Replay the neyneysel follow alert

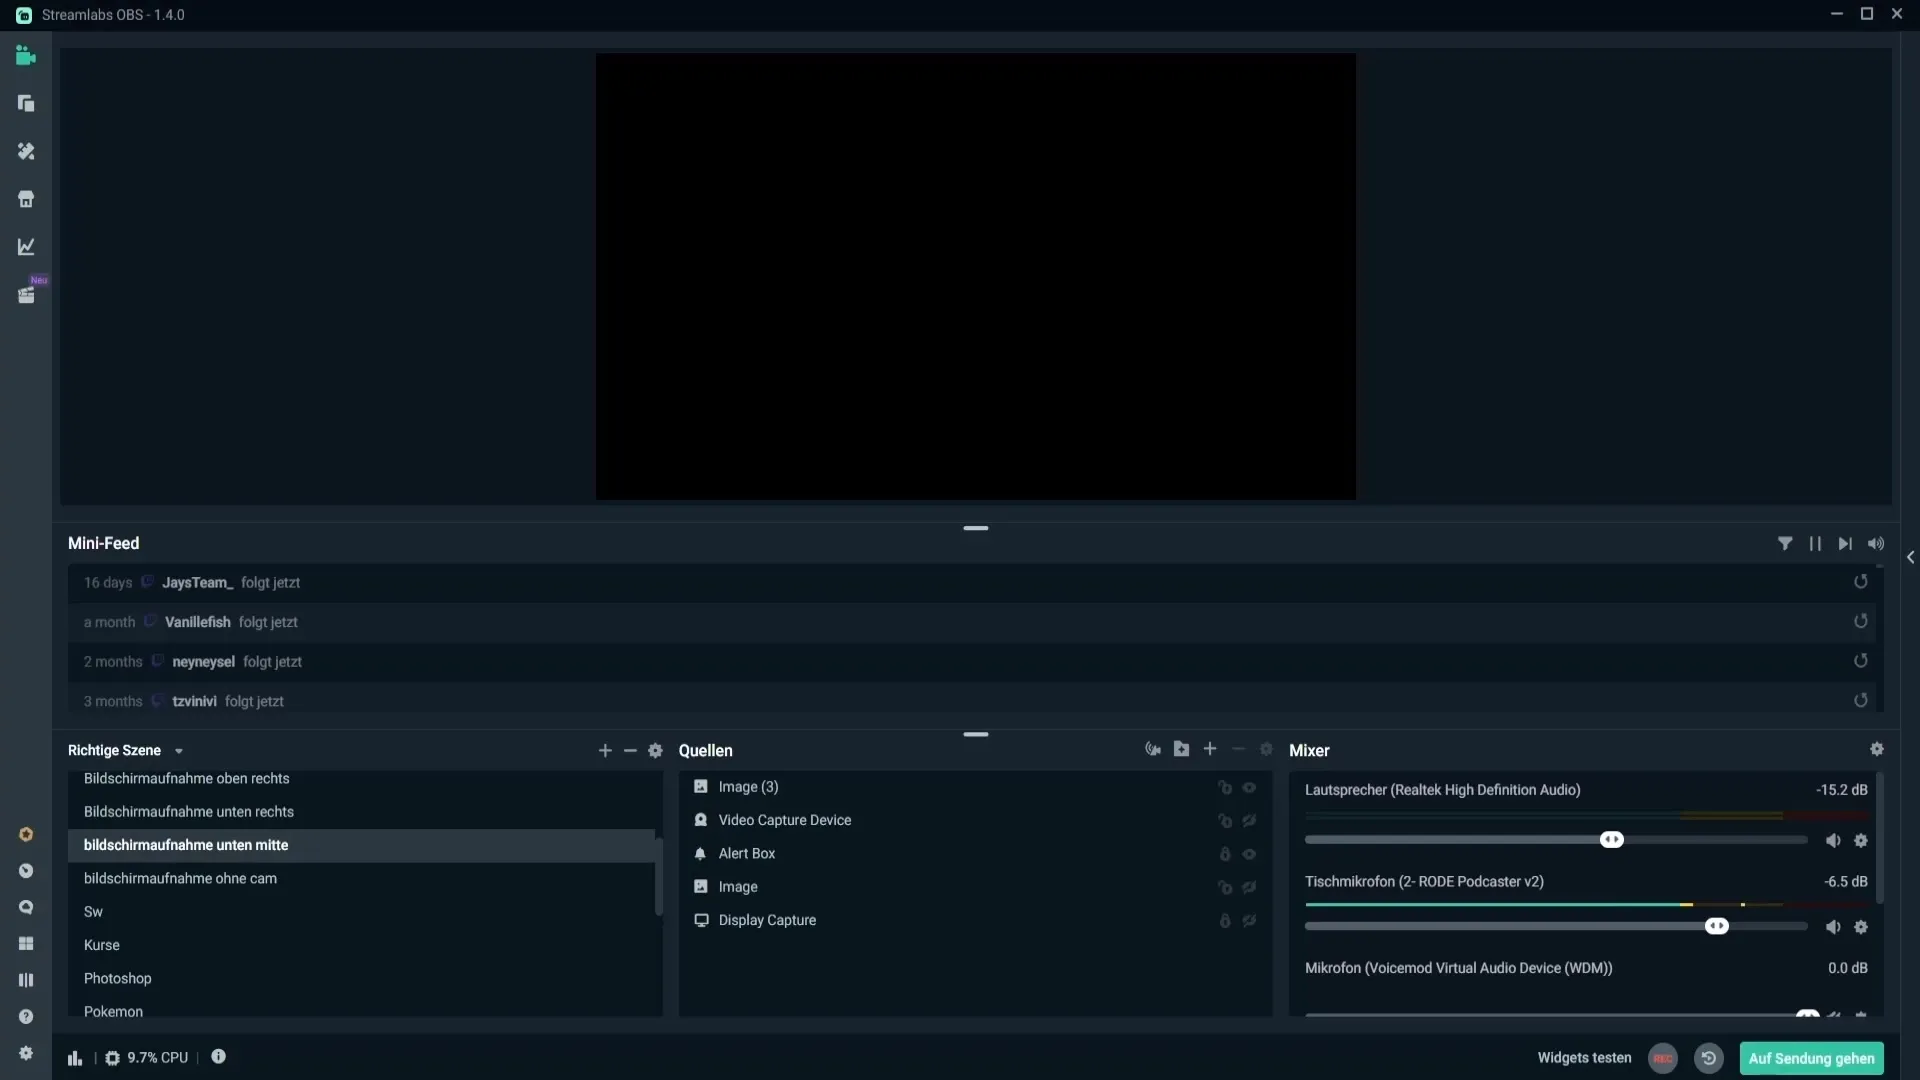1860,660
